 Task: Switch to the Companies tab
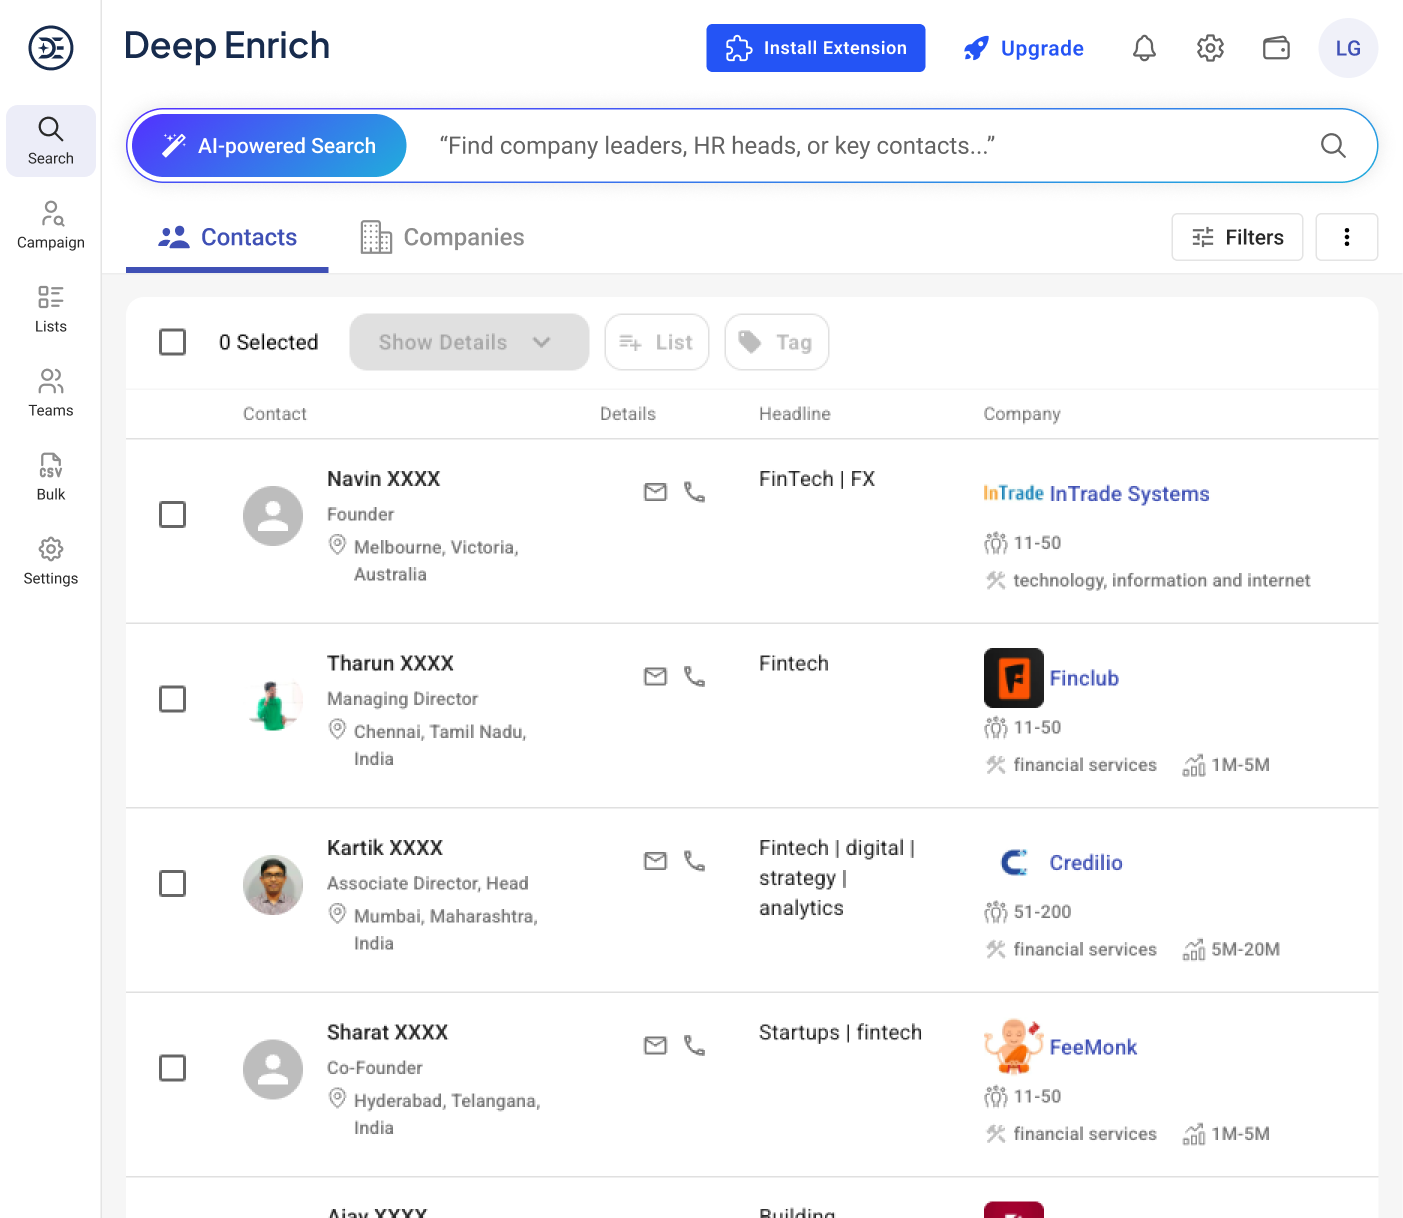pyautogui.click(x=441, y=237)
